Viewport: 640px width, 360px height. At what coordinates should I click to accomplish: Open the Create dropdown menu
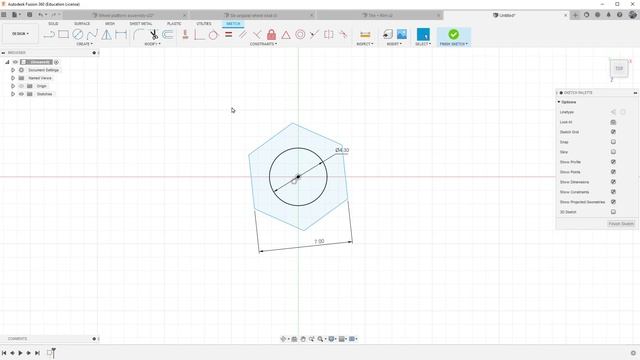click(x=84, y=44)
